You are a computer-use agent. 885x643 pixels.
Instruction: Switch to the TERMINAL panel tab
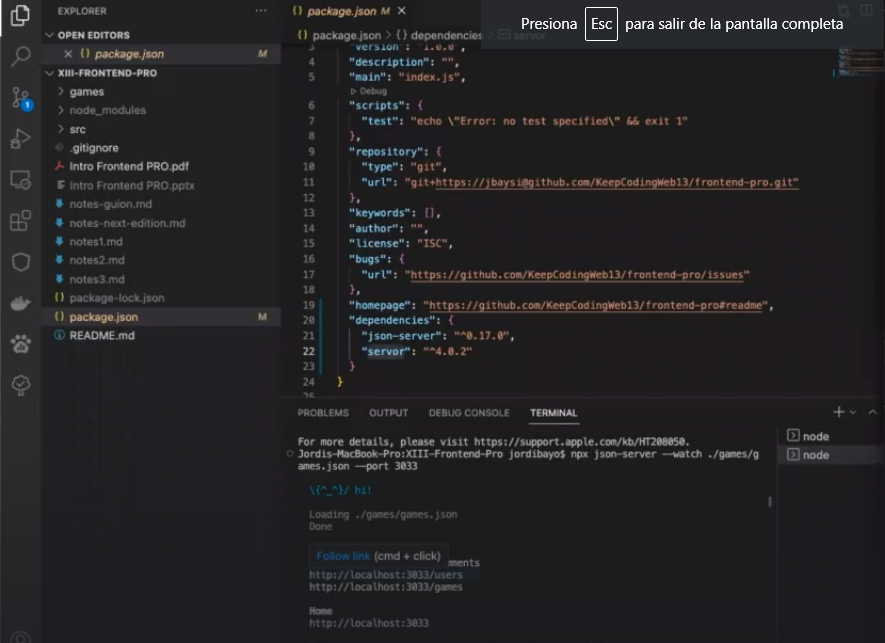click(554, 413)
